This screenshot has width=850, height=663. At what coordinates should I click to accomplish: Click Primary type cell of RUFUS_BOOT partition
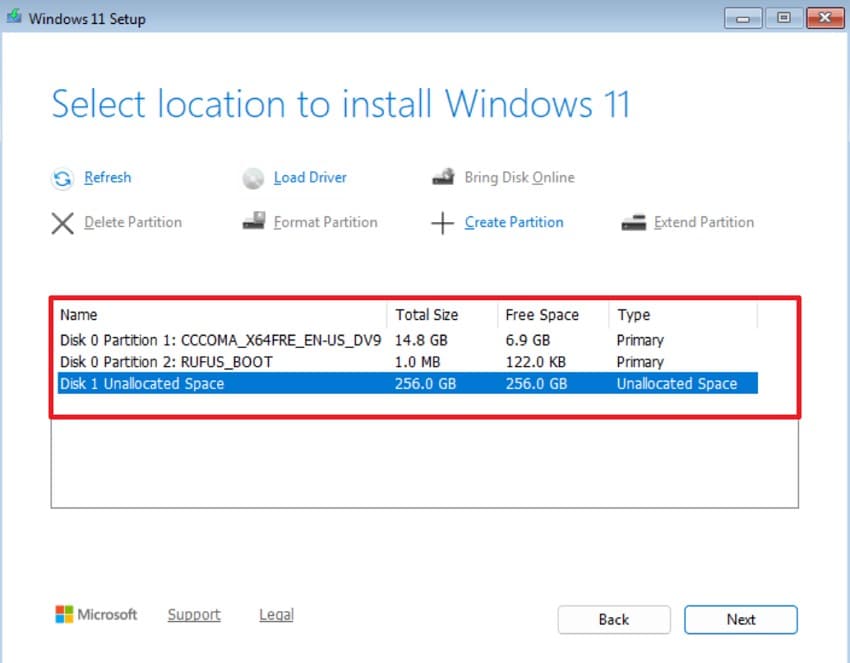640,362
